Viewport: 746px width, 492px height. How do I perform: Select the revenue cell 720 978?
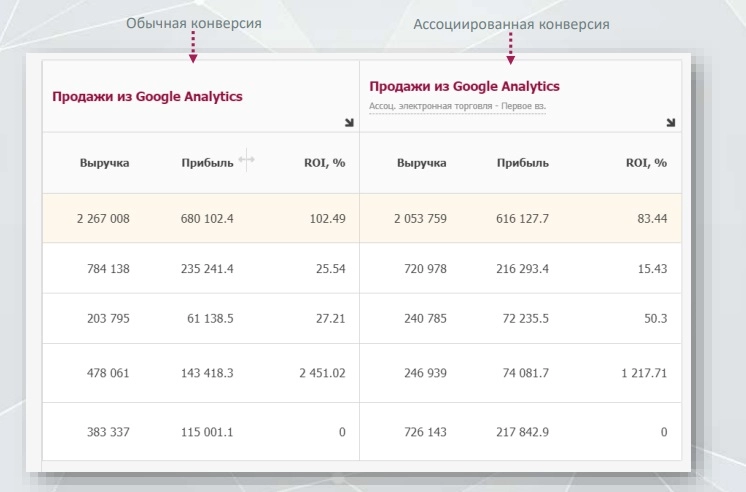coord(425,269)
